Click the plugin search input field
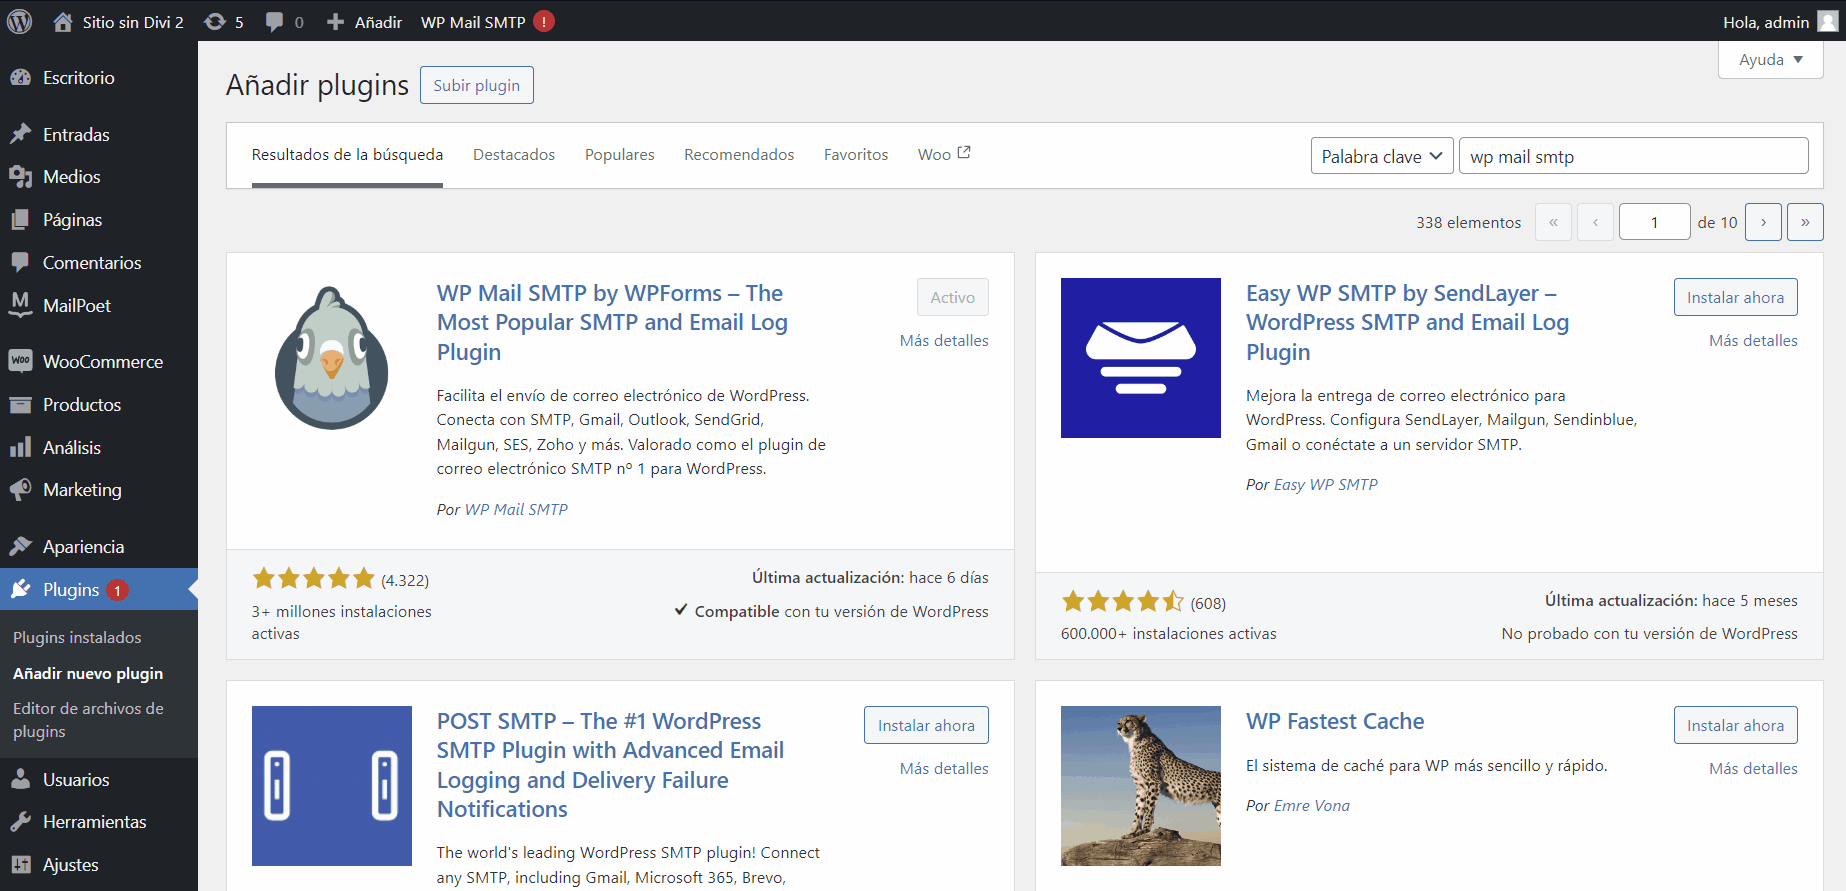 tap(1633, 156)
